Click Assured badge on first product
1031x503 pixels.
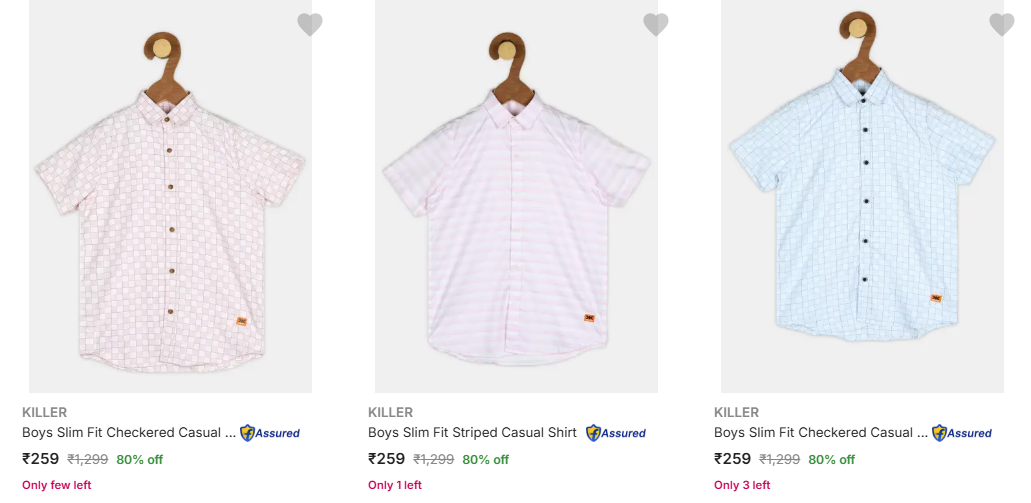pos(270,433)
